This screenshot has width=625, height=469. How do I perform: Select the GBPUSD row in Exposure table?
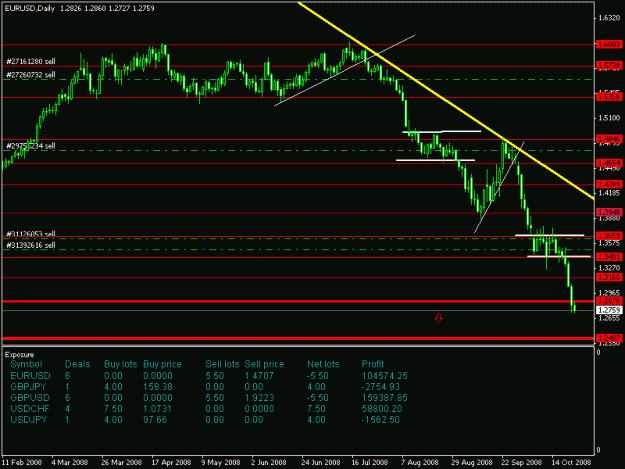(x=209, y=398)
